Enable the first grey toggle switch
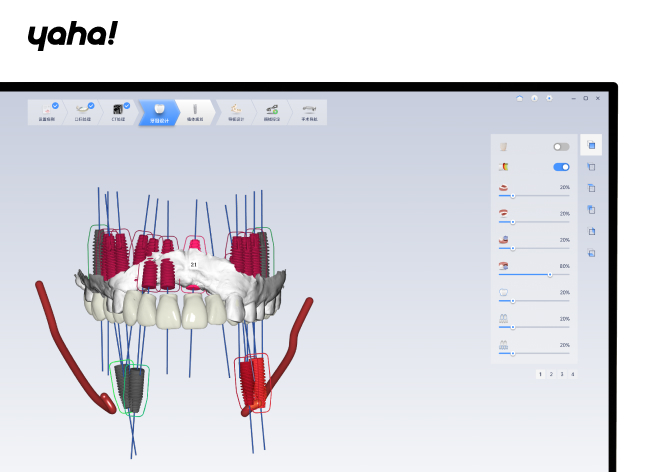672x472 pixels. pyautogui.click(x=561, y=146)
